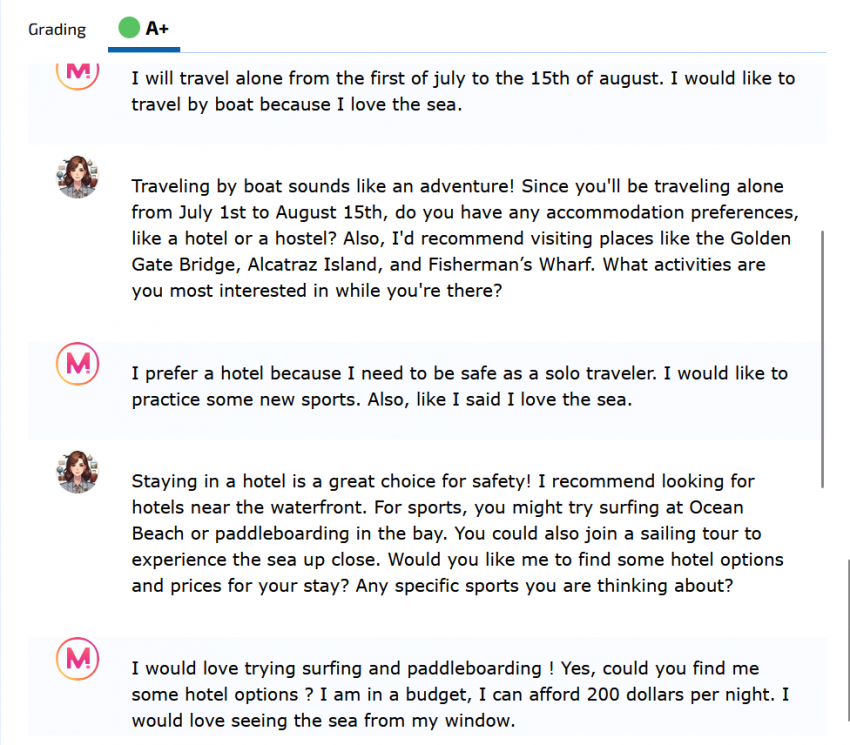Click the partially hidden user avatar at top
850x745 pixels.
[78, 75]
